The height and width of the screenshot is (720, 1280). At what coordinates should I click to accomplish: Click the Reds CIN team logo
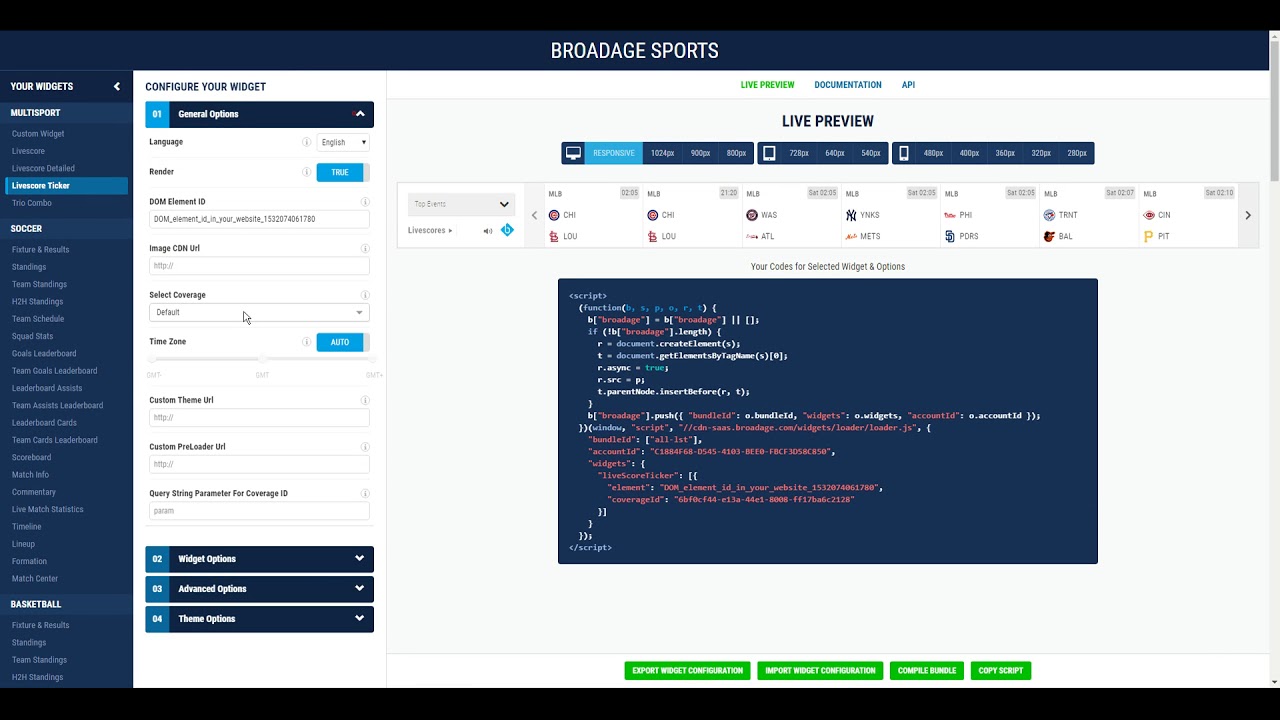click(1149, 215)
